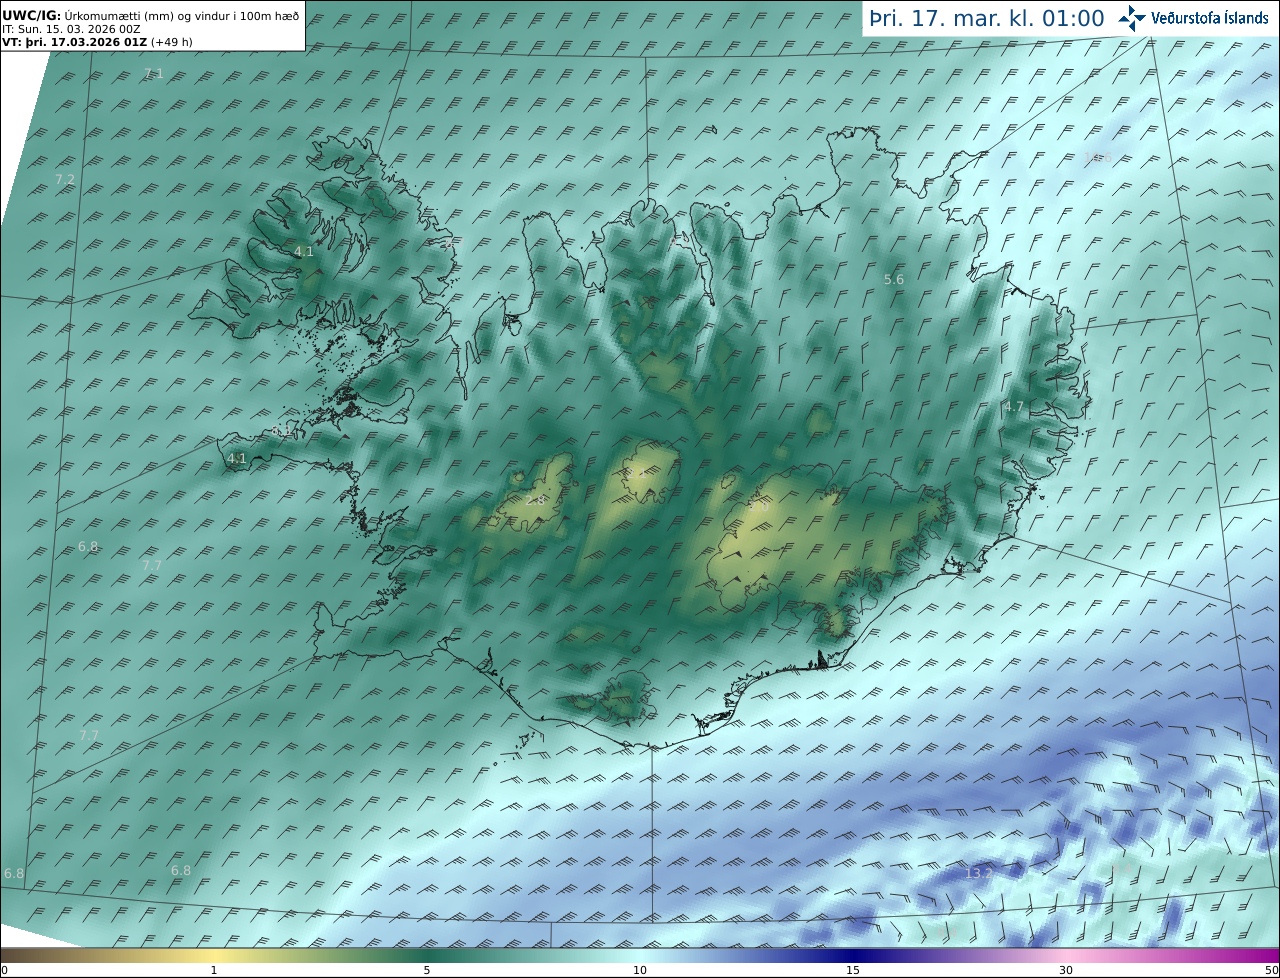Click the '1' tick on the color scale

[x=214, y=970]
